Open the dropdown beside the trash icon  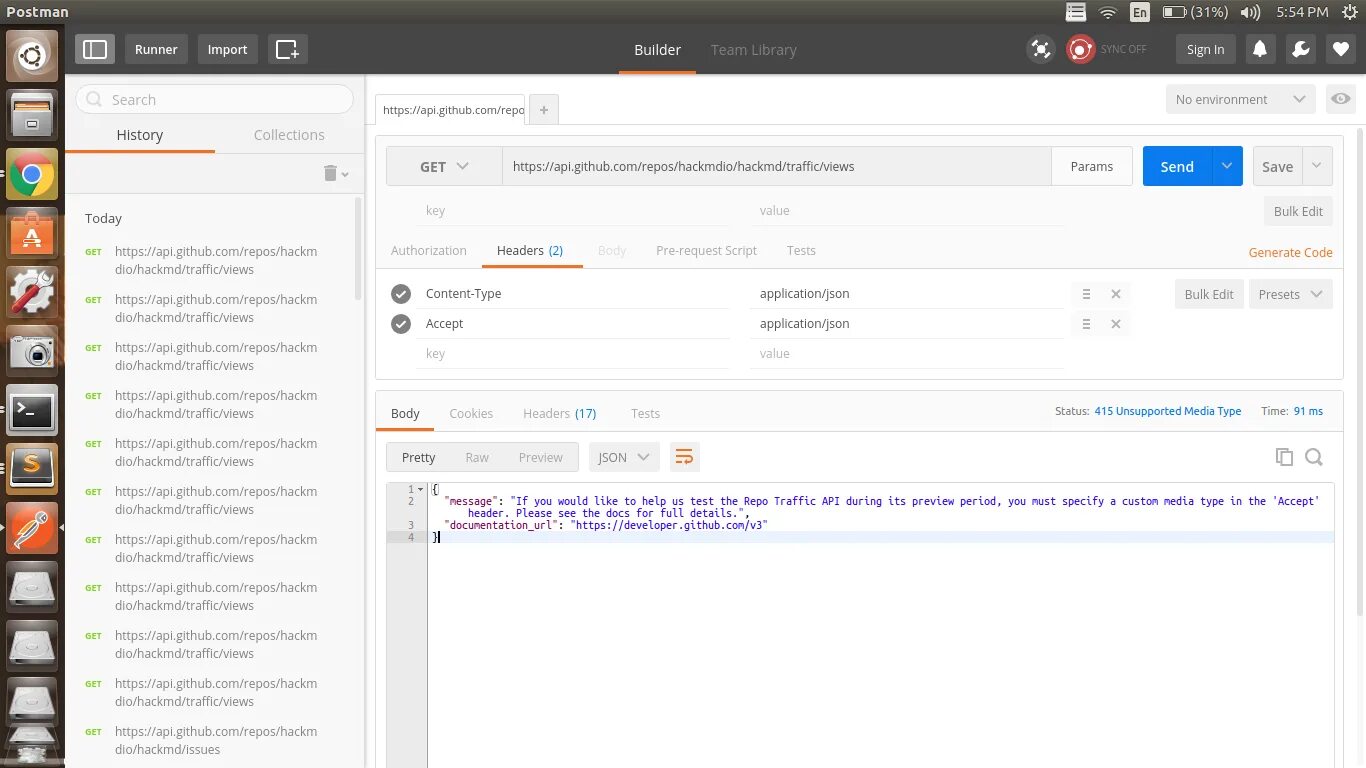(345, 175)
